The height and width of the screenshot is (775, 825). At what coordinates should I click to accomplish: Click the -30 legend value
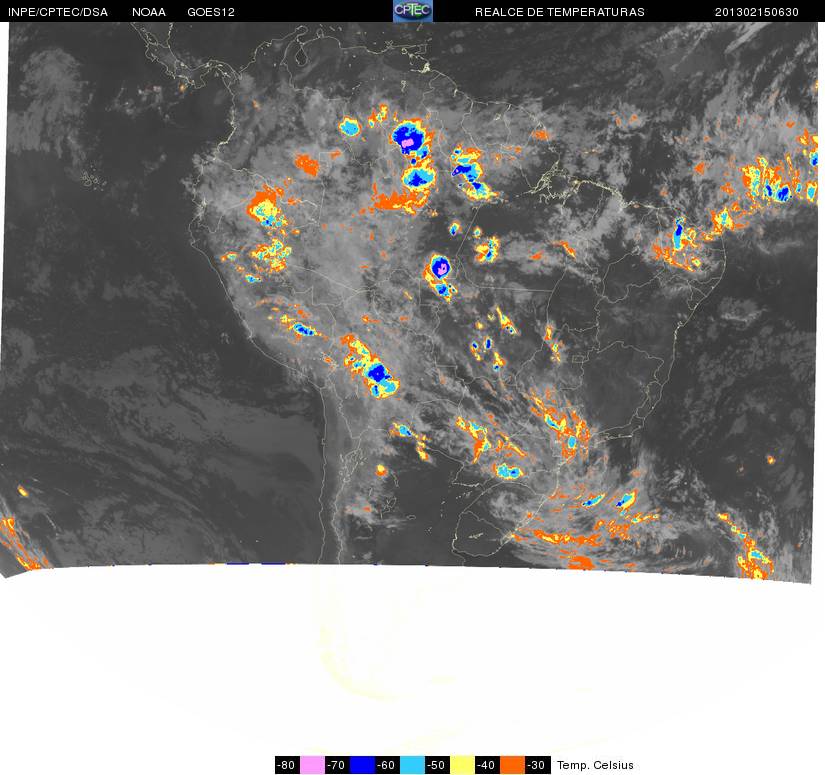(x=537, y=764)
